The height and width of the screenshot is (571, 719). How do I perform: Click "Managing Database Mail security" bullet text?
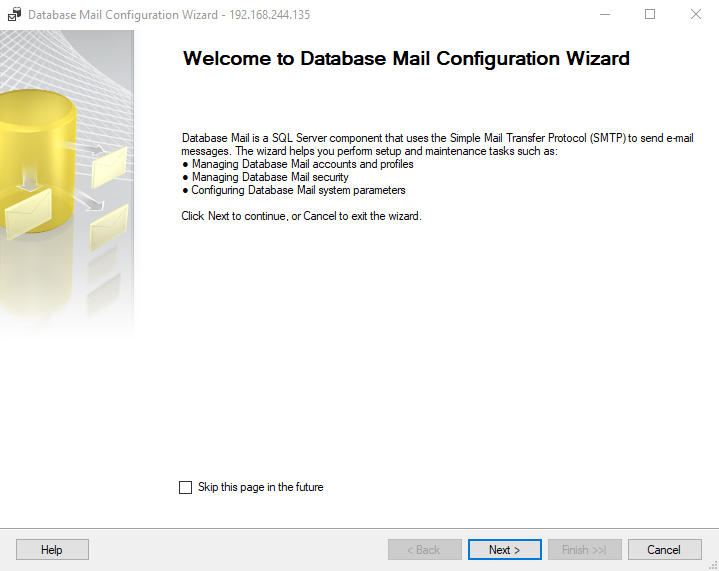tap(270, 177)
